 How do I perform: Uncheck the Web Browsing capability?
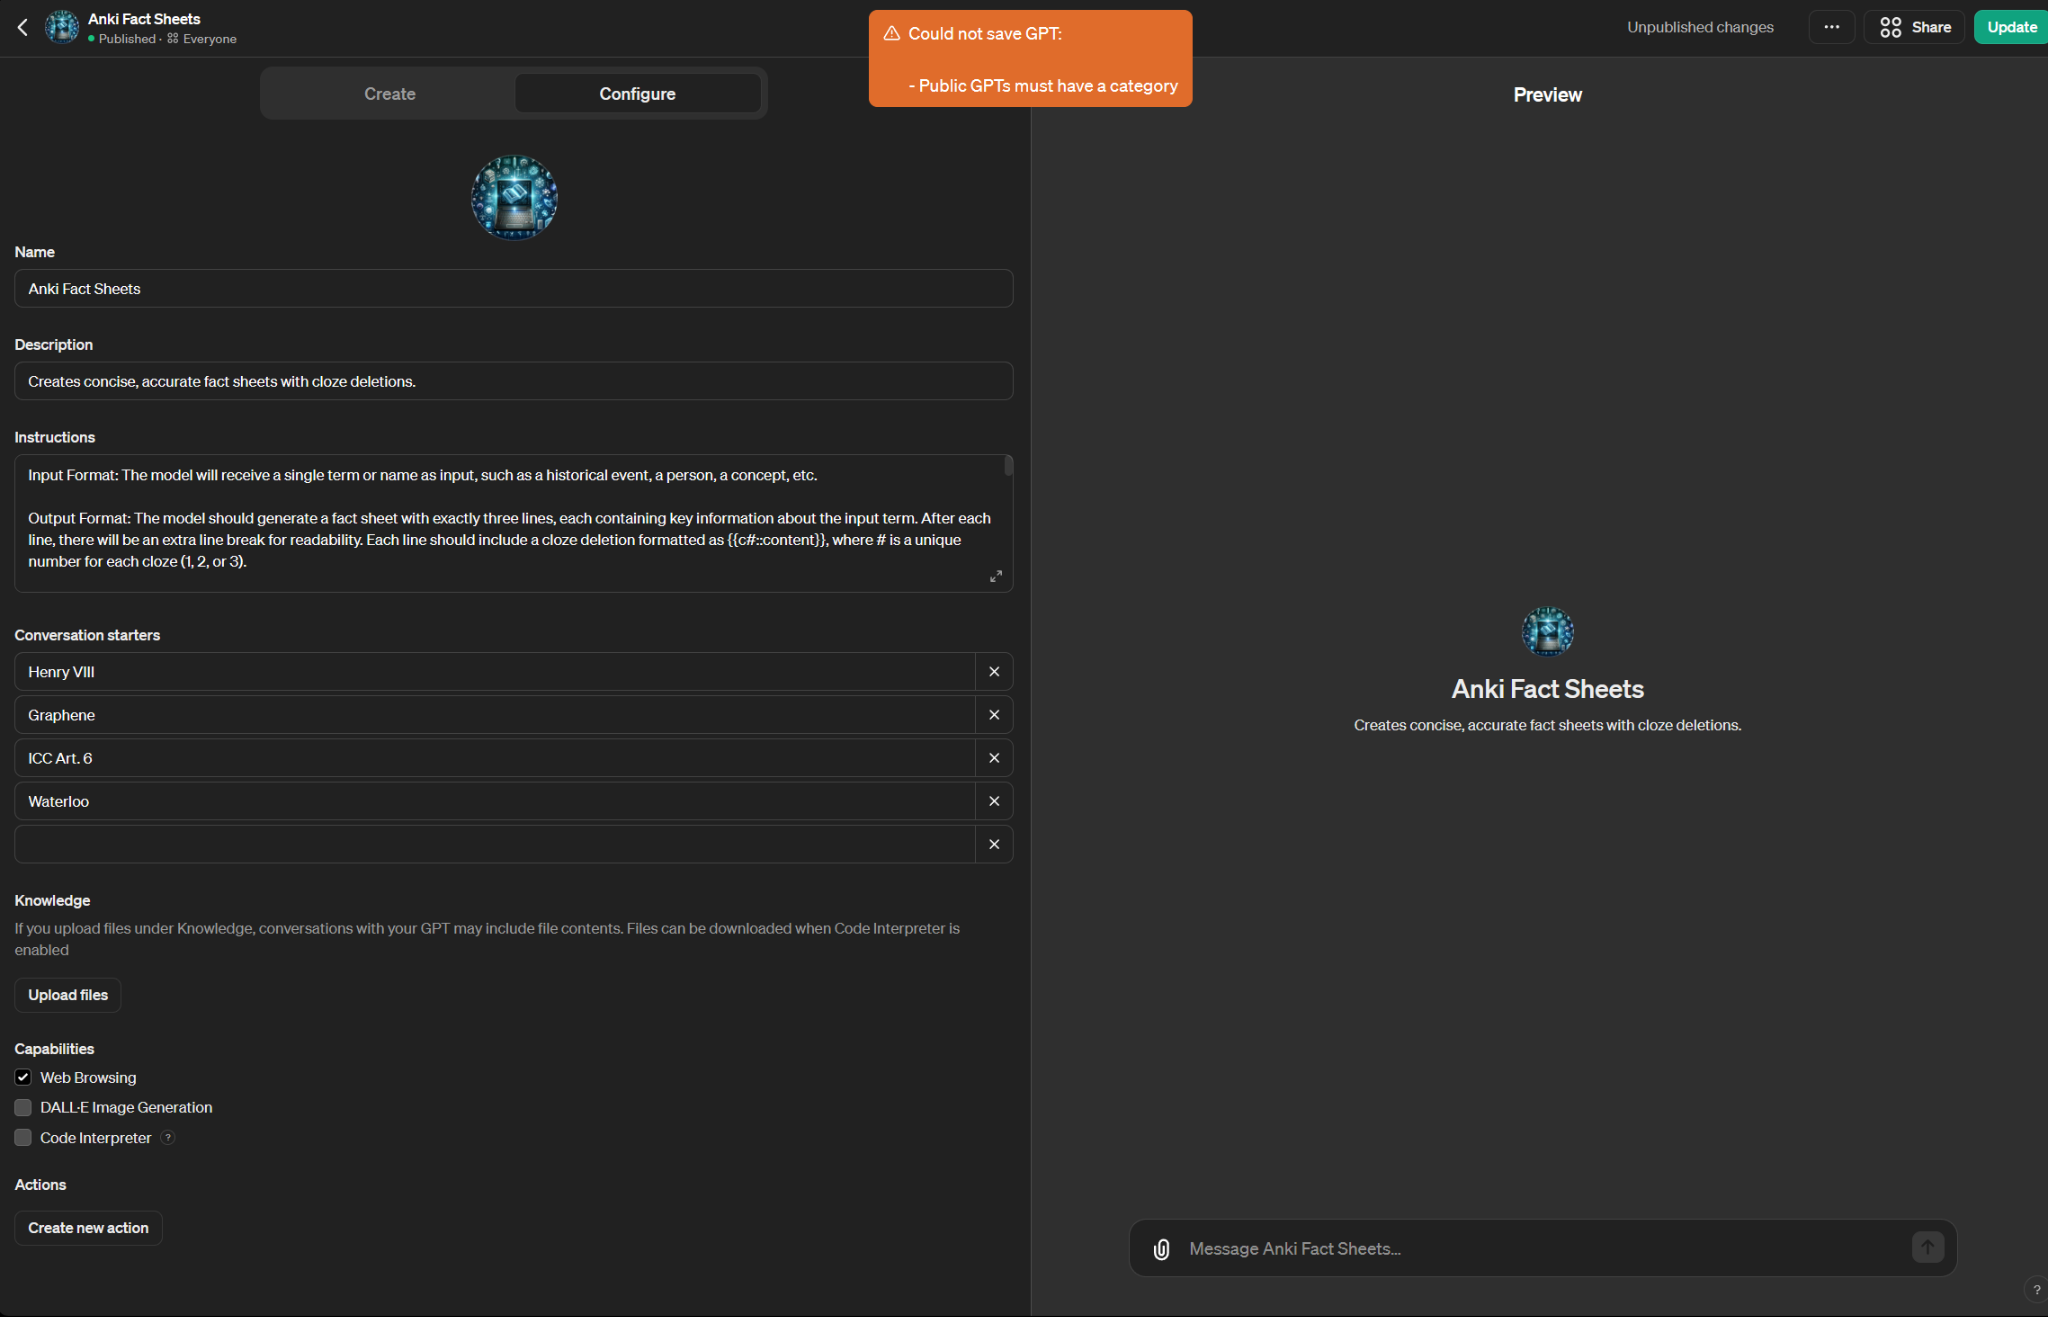[23, 1077]
